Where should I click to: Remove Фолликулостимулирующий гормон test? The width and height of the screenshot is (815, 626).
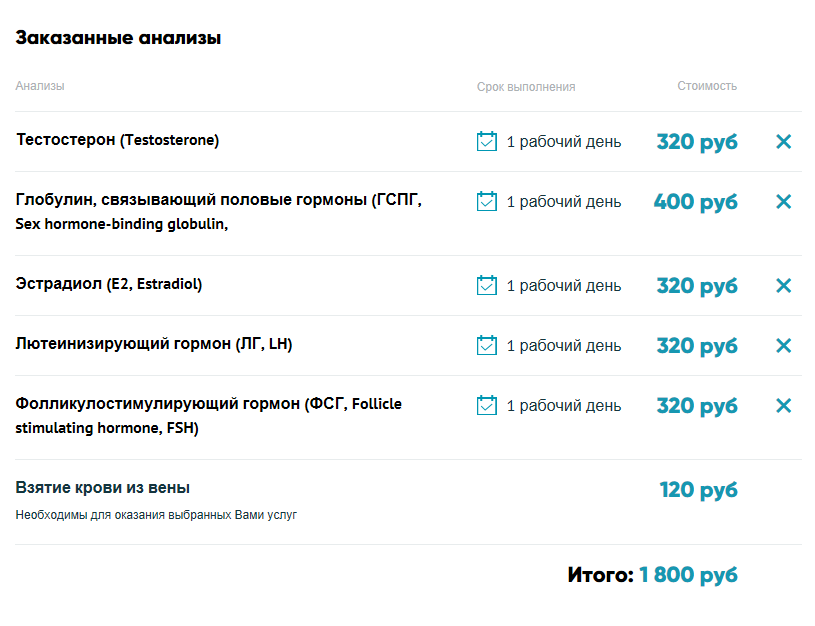[x=783, y=406]
